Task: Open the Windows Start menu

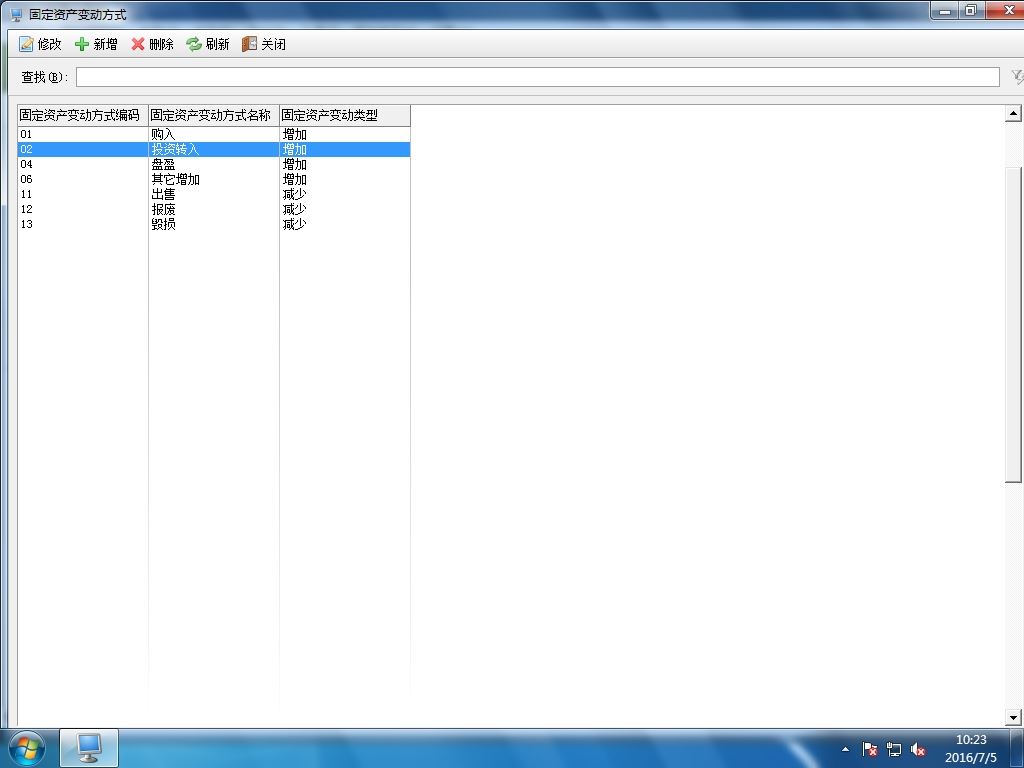Action: click(27, 748)
